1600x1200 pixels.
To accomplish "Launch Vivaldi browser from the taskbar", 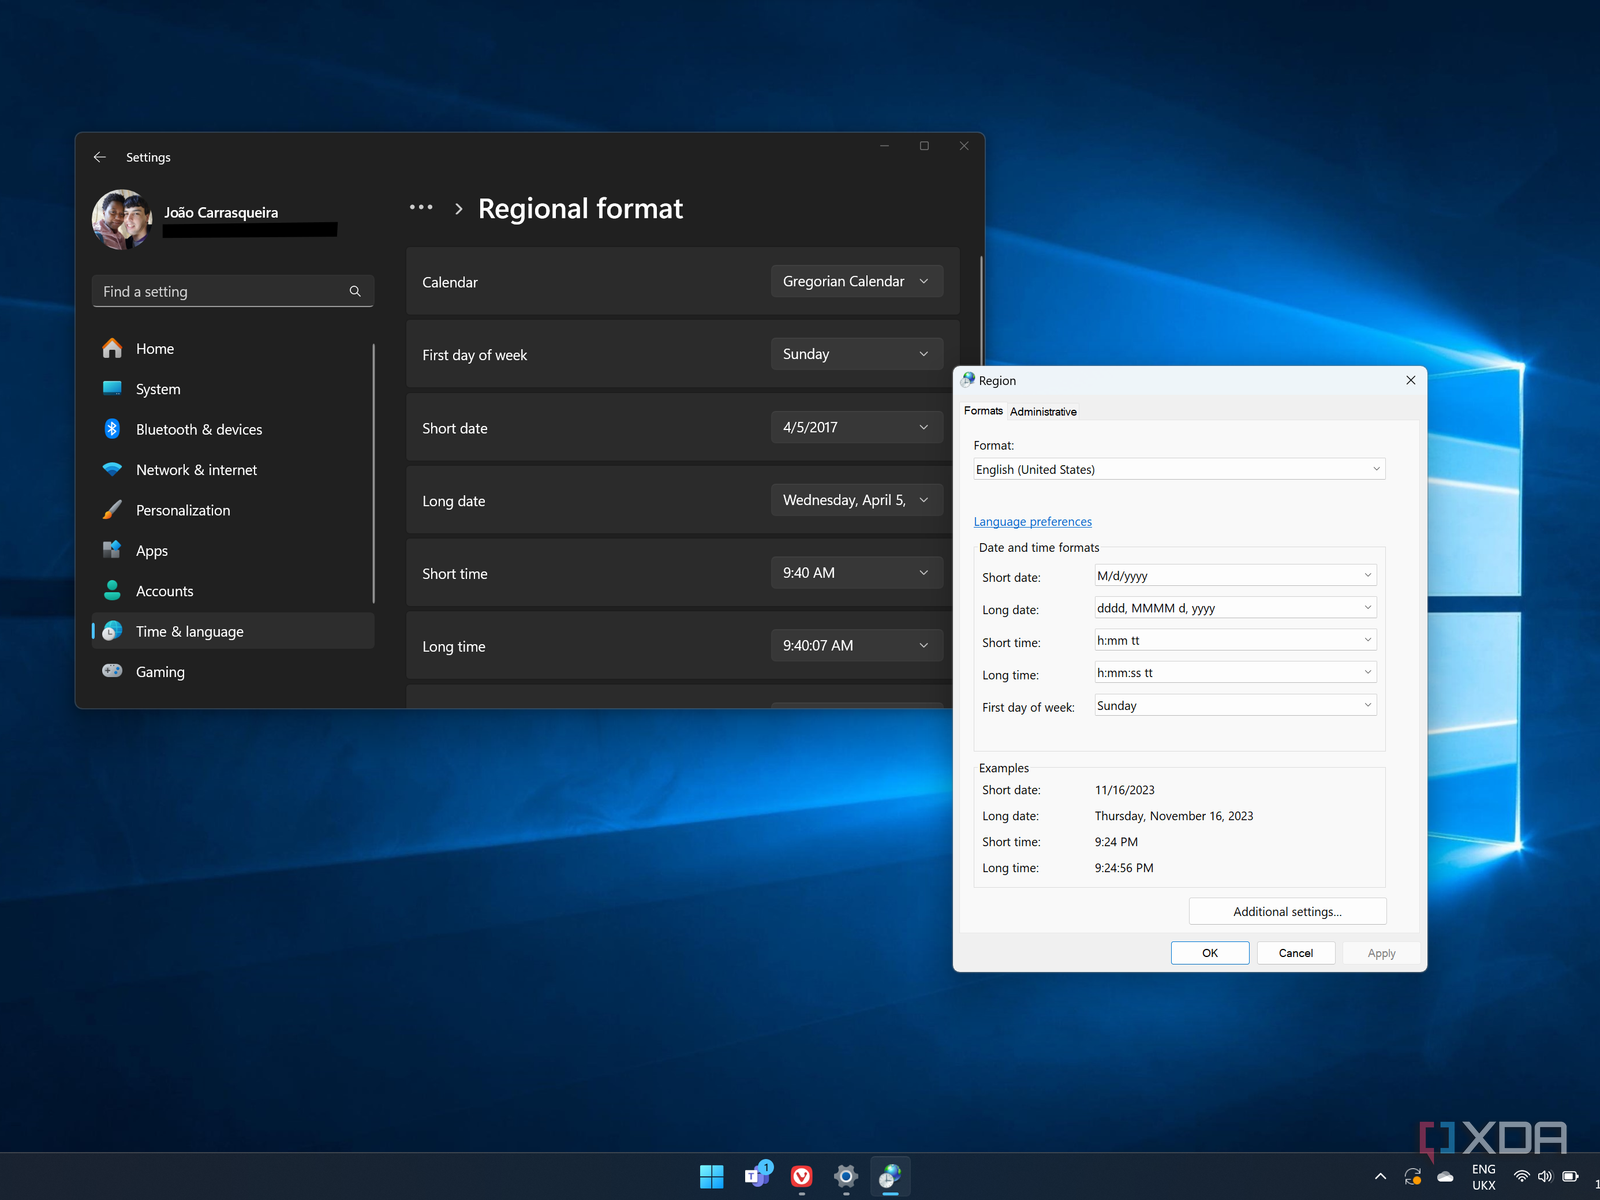I will [x=801, y=1177].
